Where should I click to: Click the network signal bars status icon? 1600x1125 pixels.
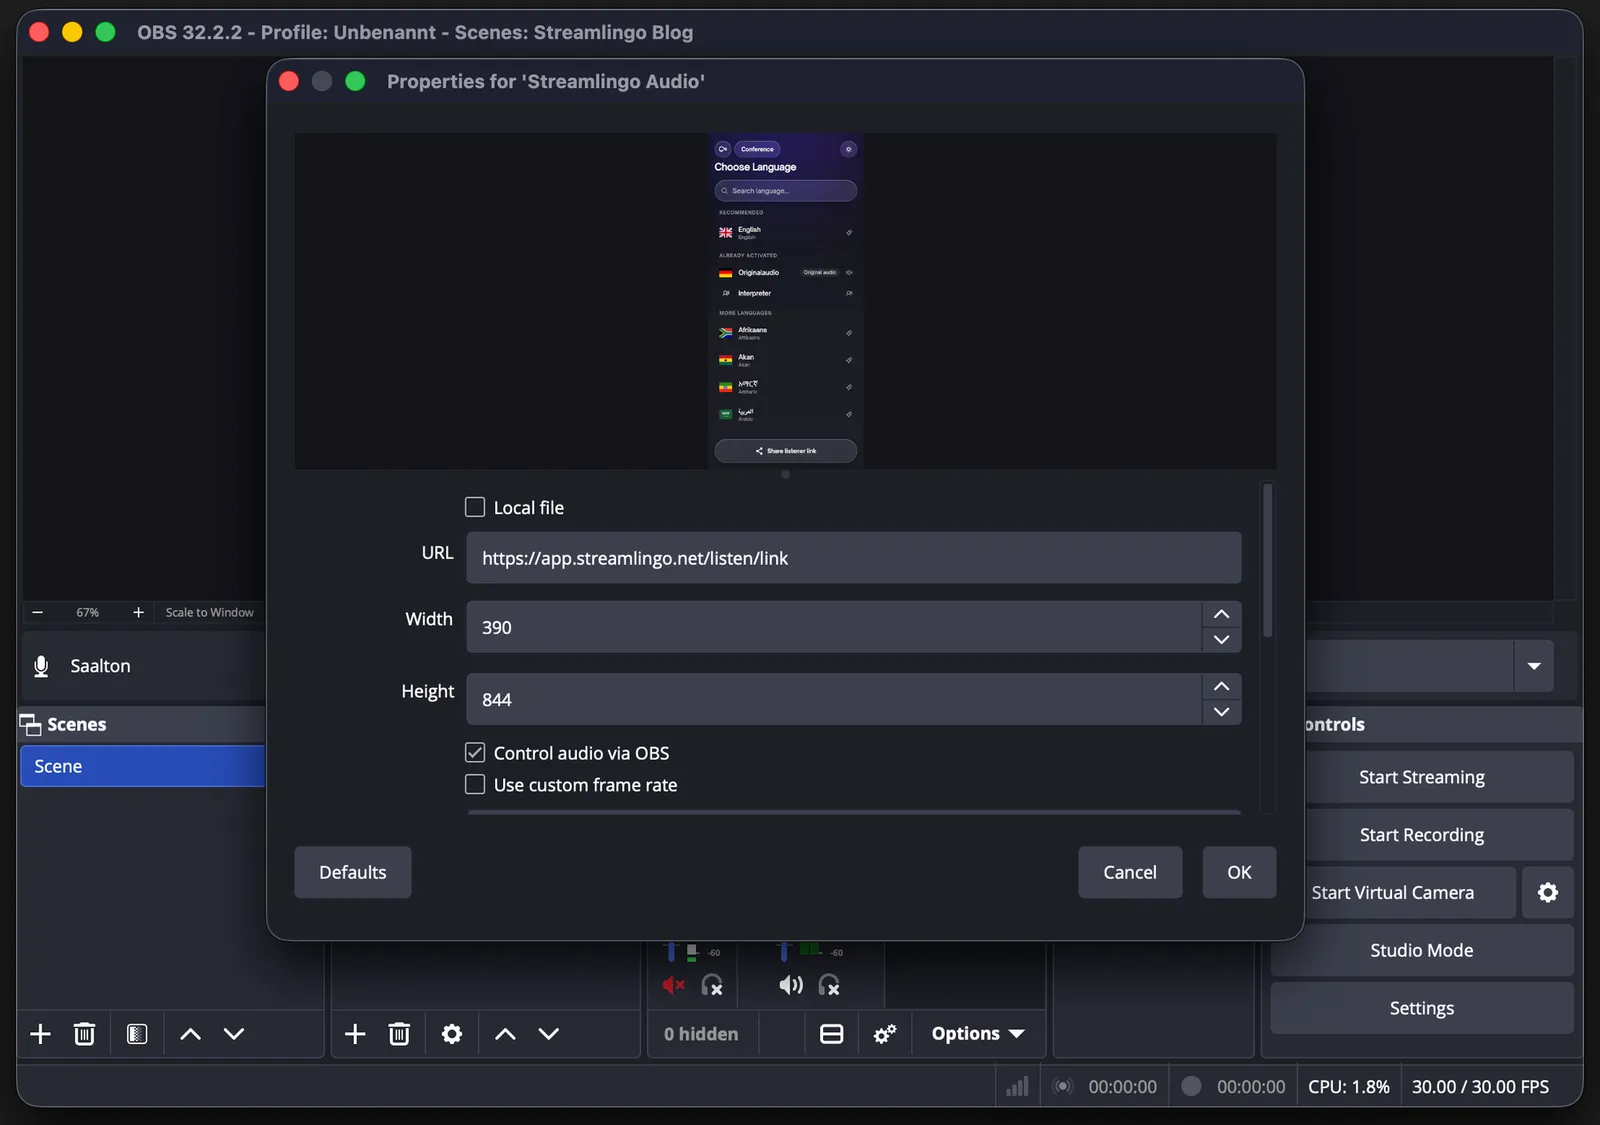(x=1017, y=1087)
